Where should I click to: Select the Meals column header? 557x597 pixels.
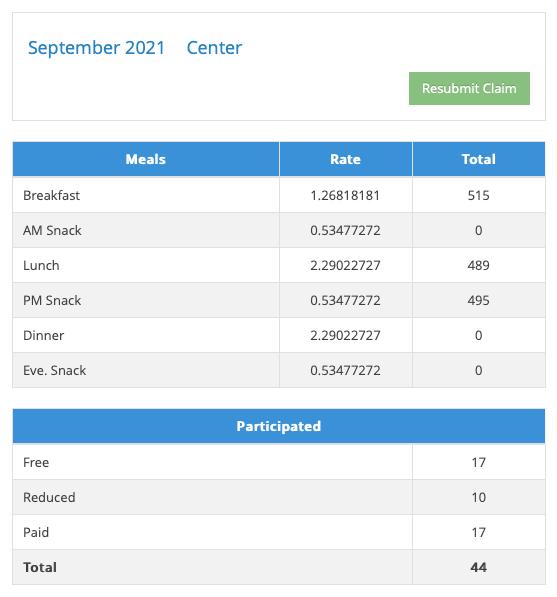click(146, 159)
